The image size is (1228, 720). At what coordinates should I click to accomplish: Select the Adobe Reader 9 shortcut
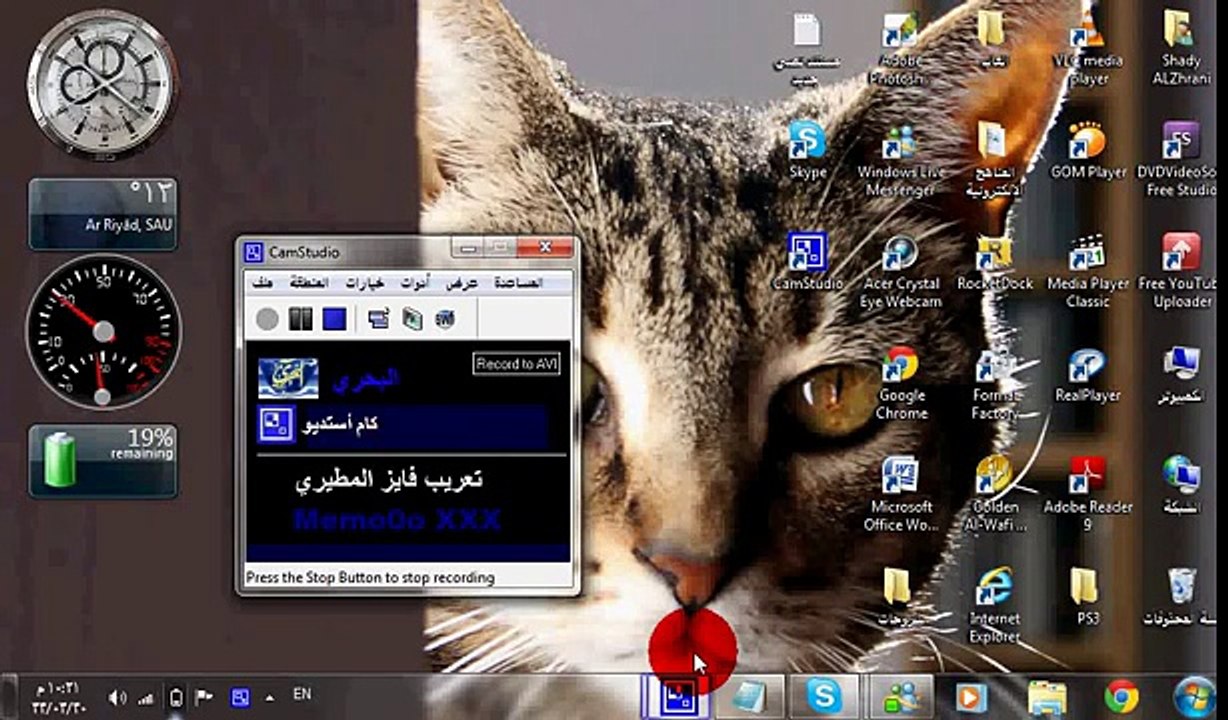(x=1088, y=495)
